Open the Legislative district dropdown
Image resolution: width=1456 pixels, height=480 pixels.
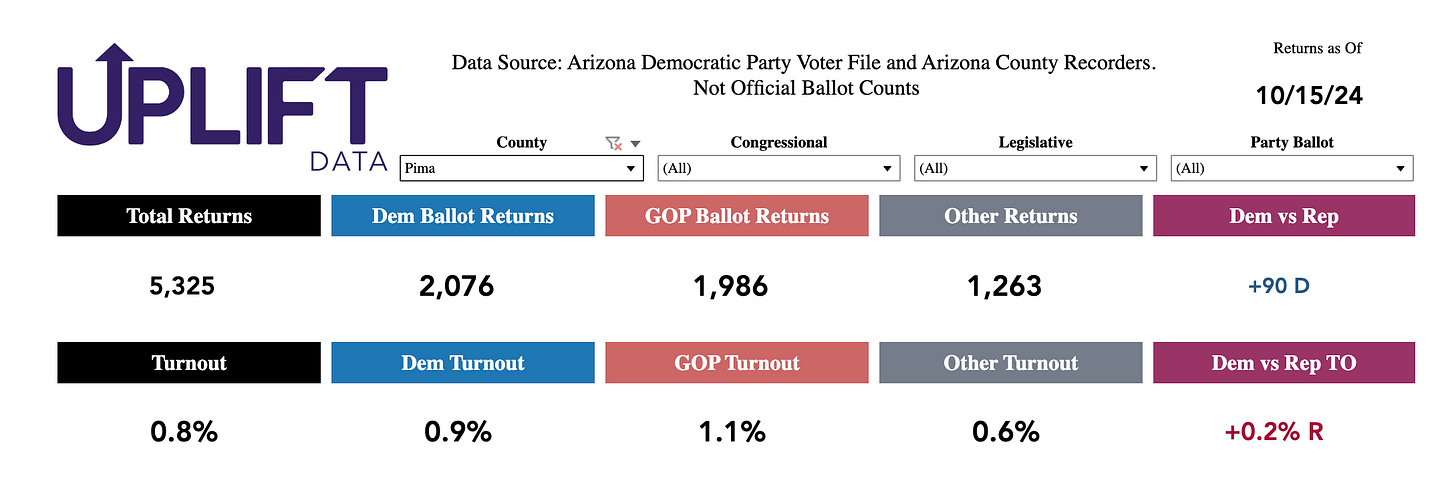pyautogui.click(x=1036, y=169)
